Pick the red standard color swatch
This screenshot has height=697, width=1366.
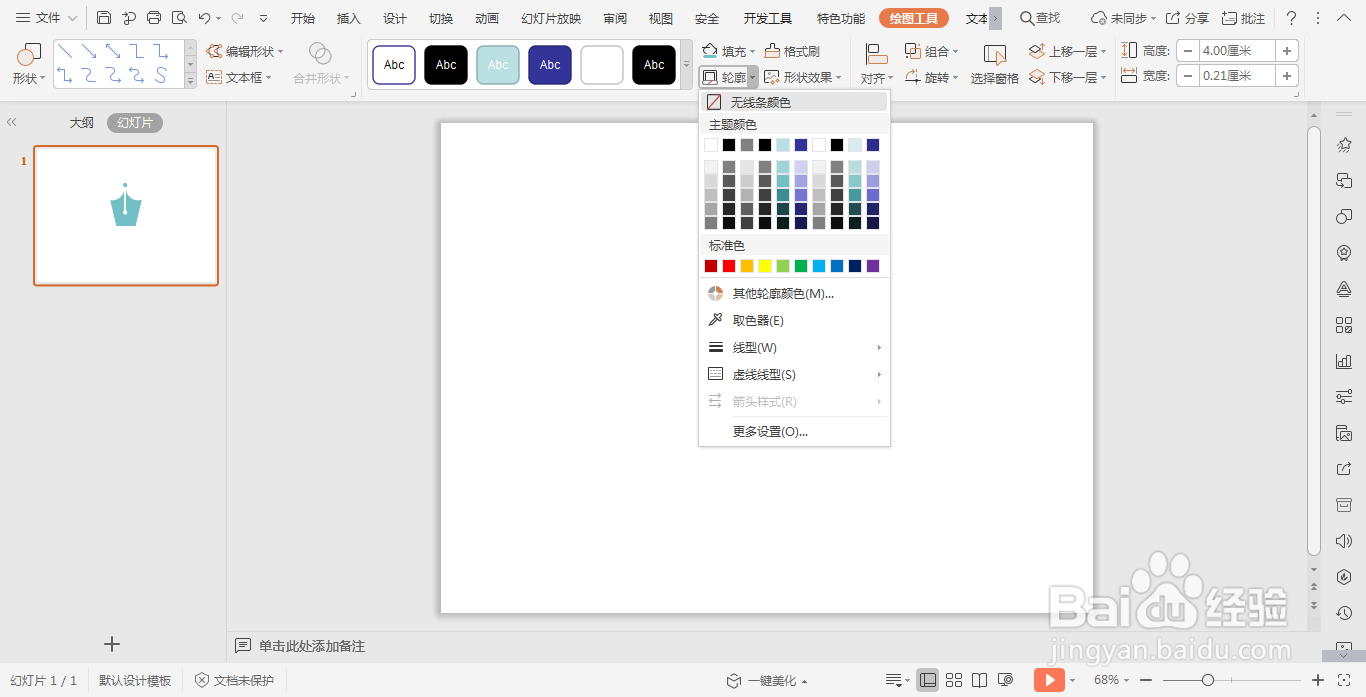click(x=729, y=266)
